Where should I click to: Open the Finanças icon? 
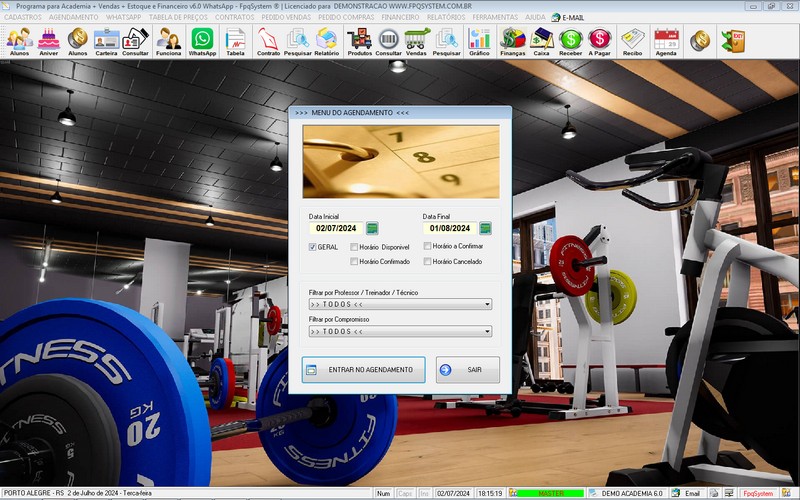(512, 42)
